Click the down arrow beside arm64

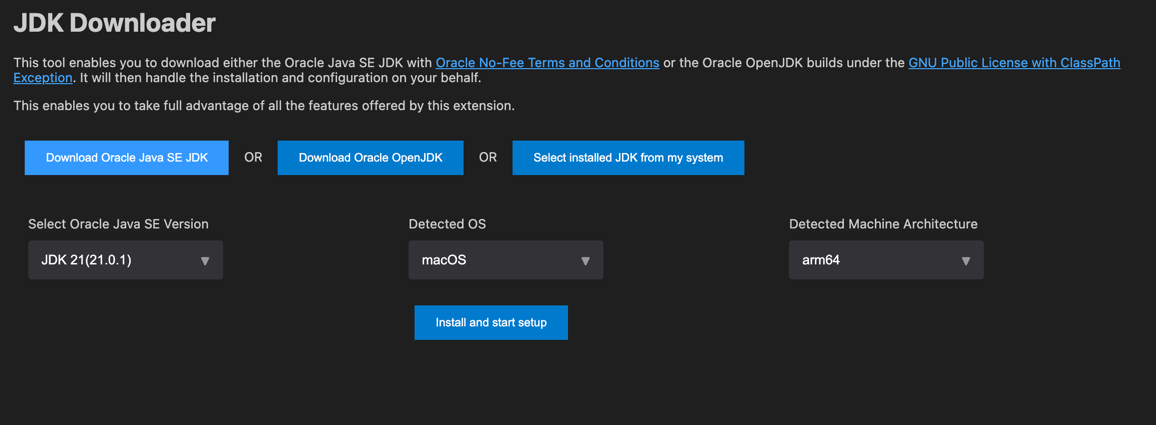coord(965,261)
